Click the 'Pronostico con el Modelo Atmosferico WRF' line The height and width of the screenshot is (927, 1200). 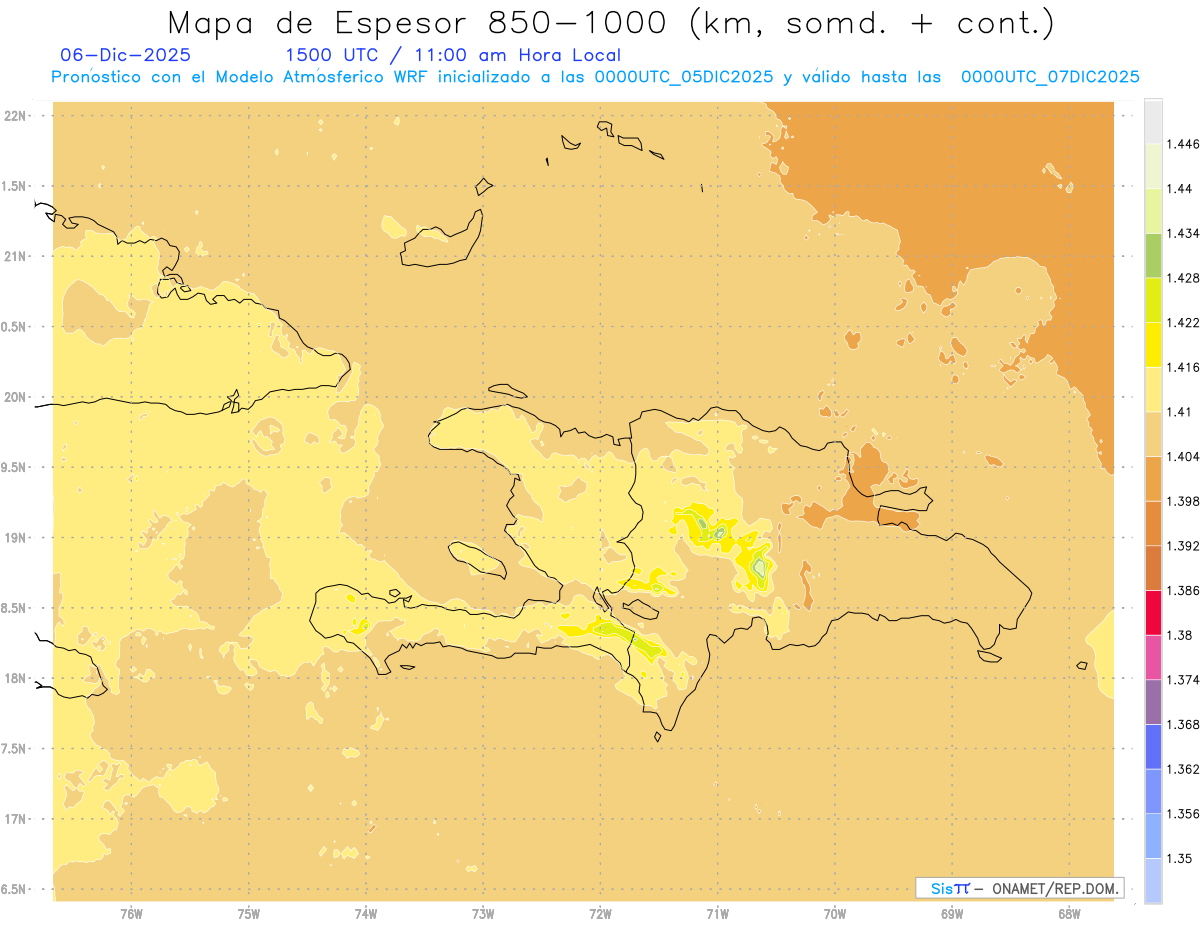(x=595, y=77)
